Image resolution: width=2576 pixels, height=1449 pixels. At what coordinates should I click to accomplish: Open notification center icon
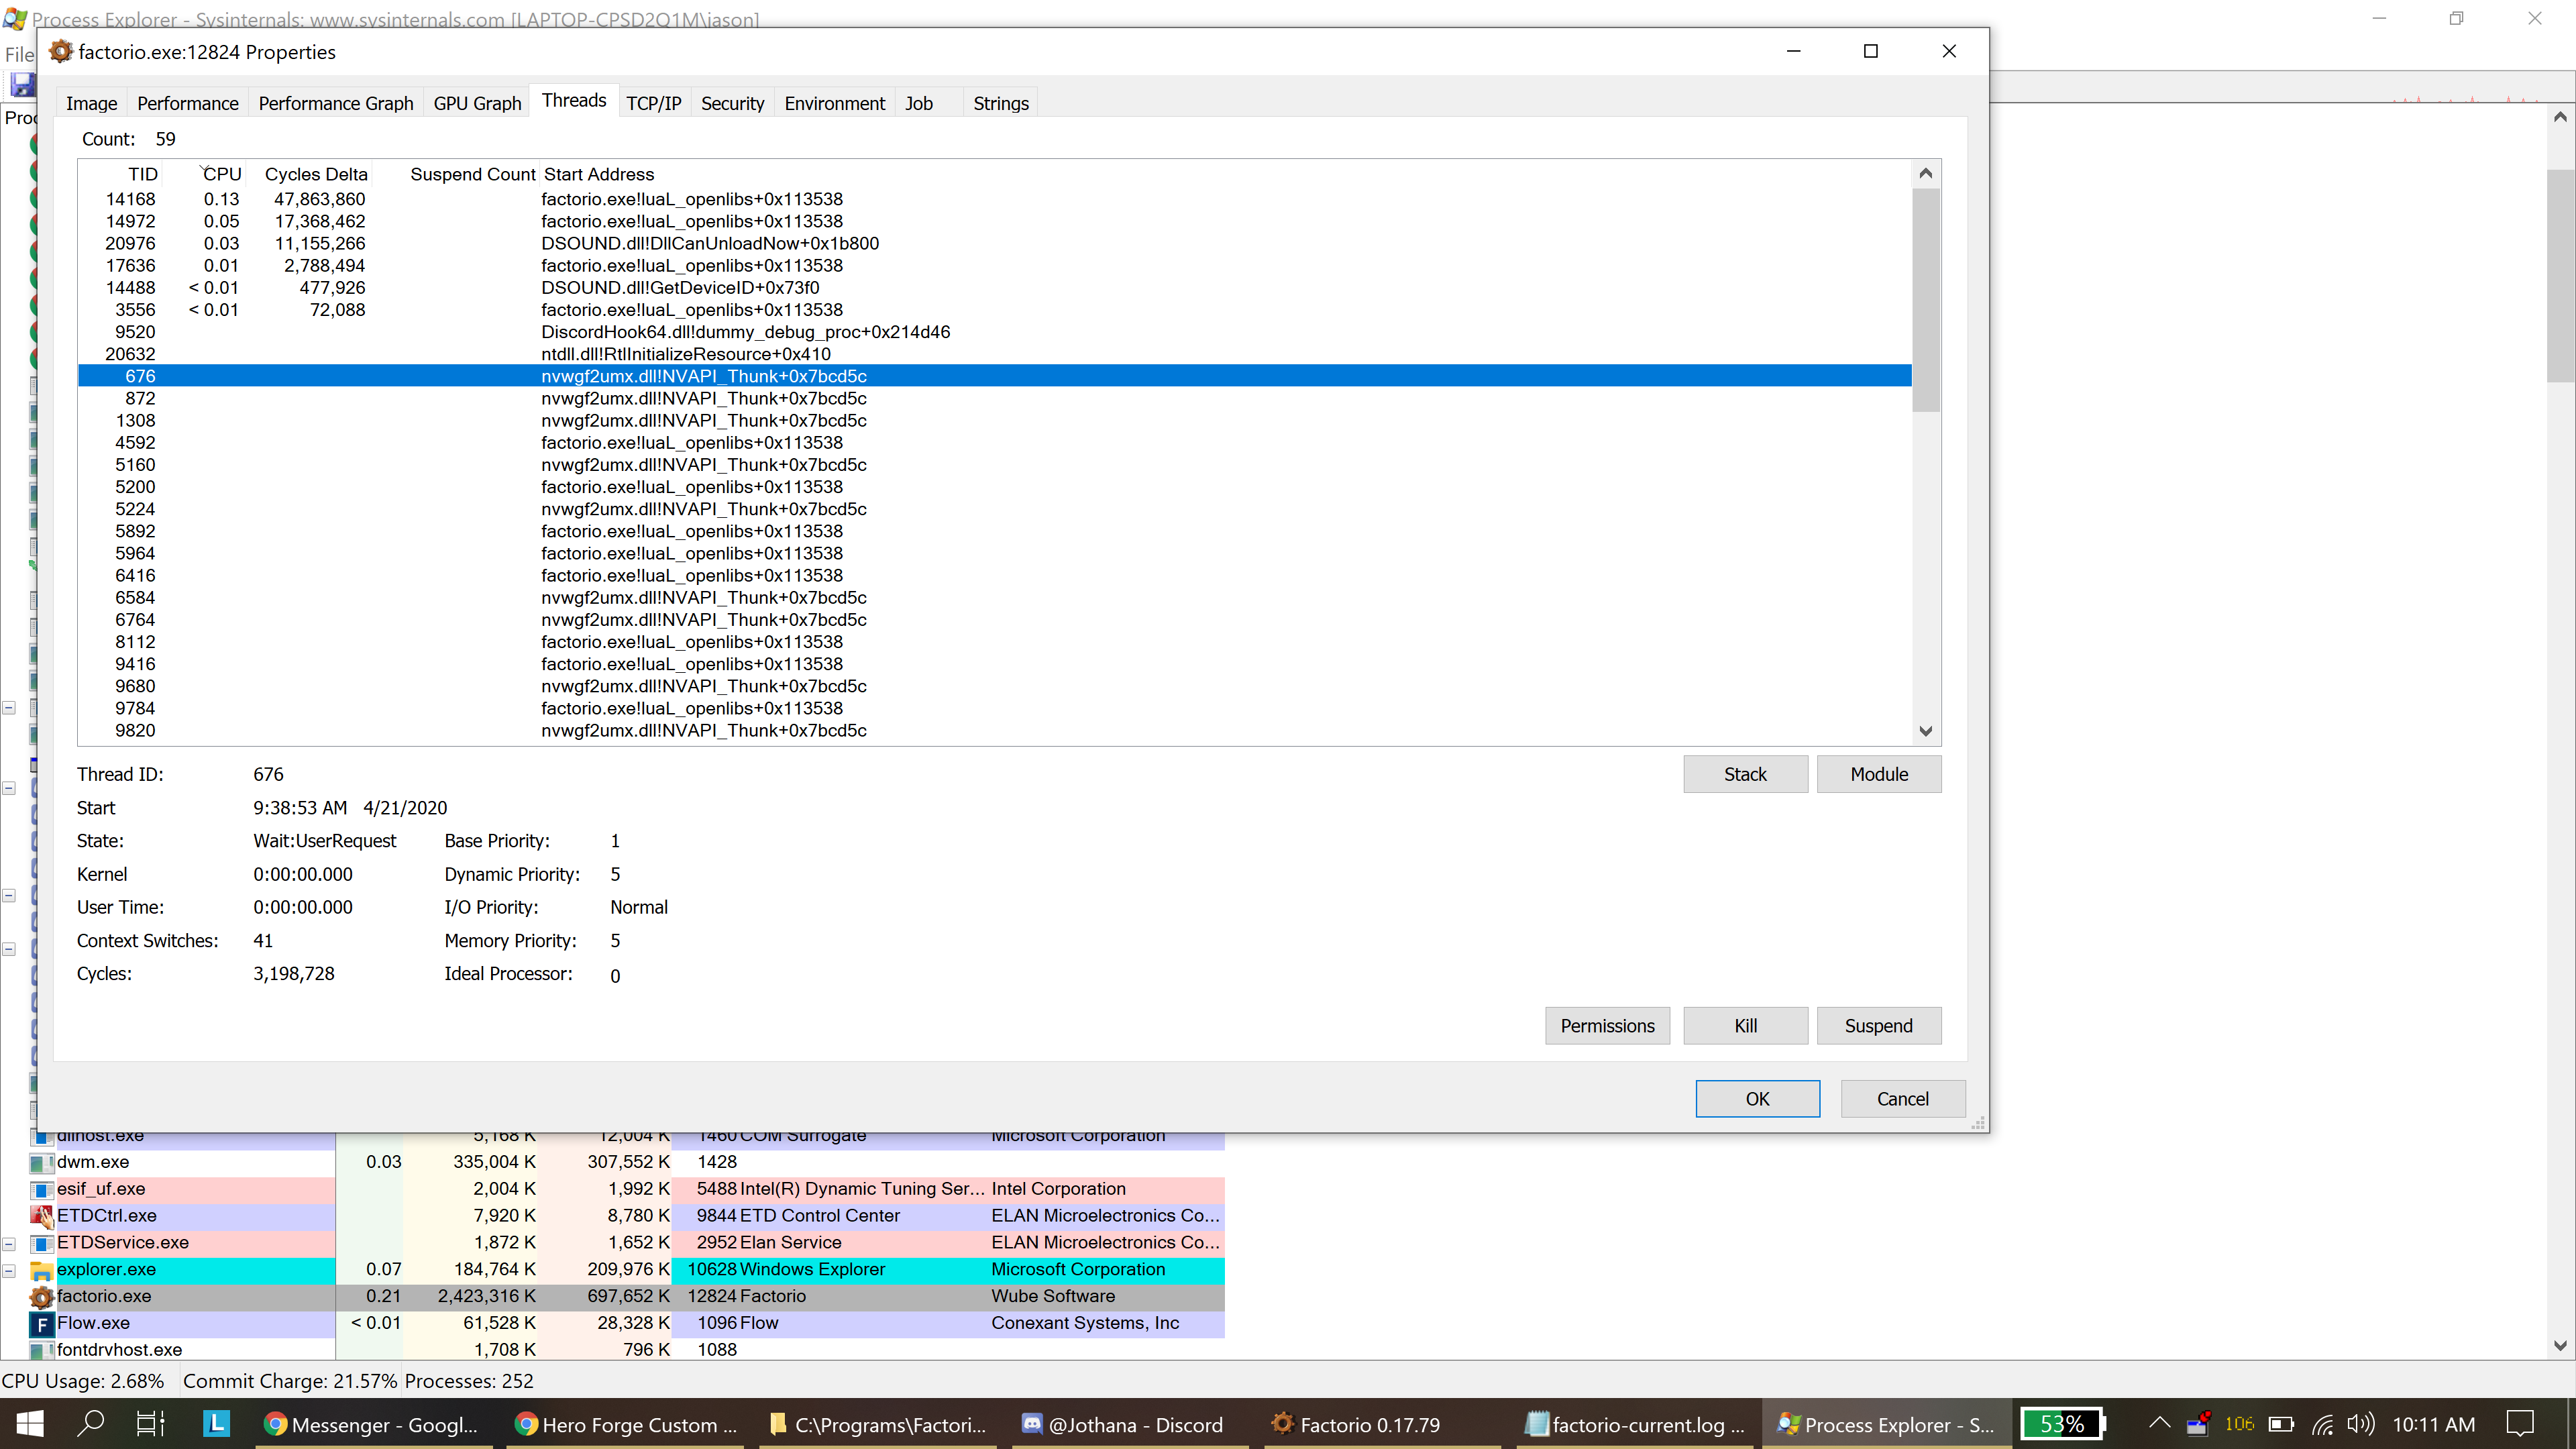pos(2520,1424)
